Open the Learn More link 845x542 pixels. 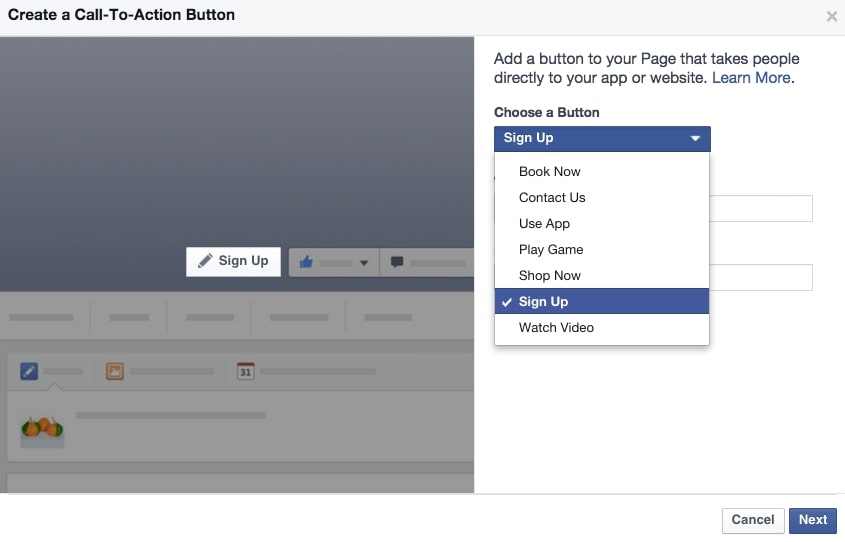coord(751,78)
